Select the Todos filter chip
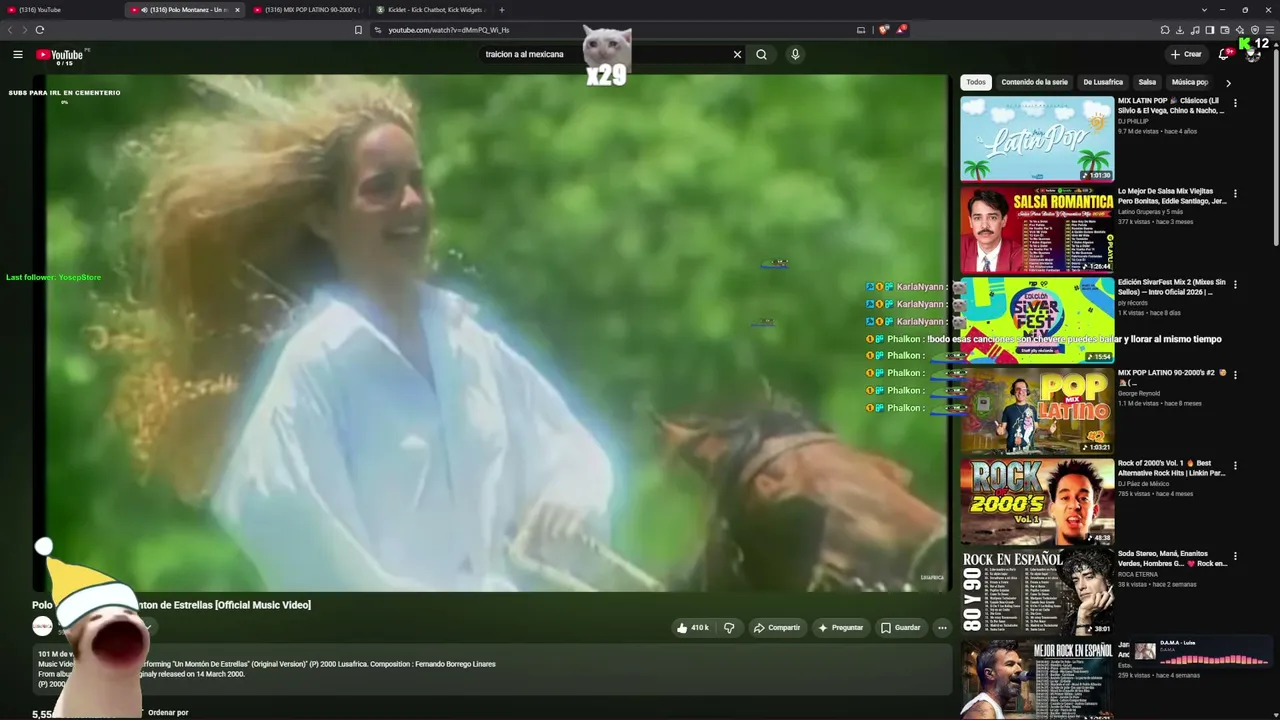 [x=976, y=82]
